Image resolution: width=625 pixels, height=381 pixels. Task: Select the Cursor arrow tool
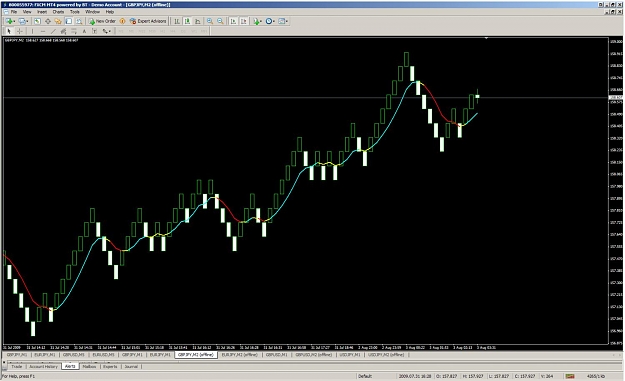[9, 31]
